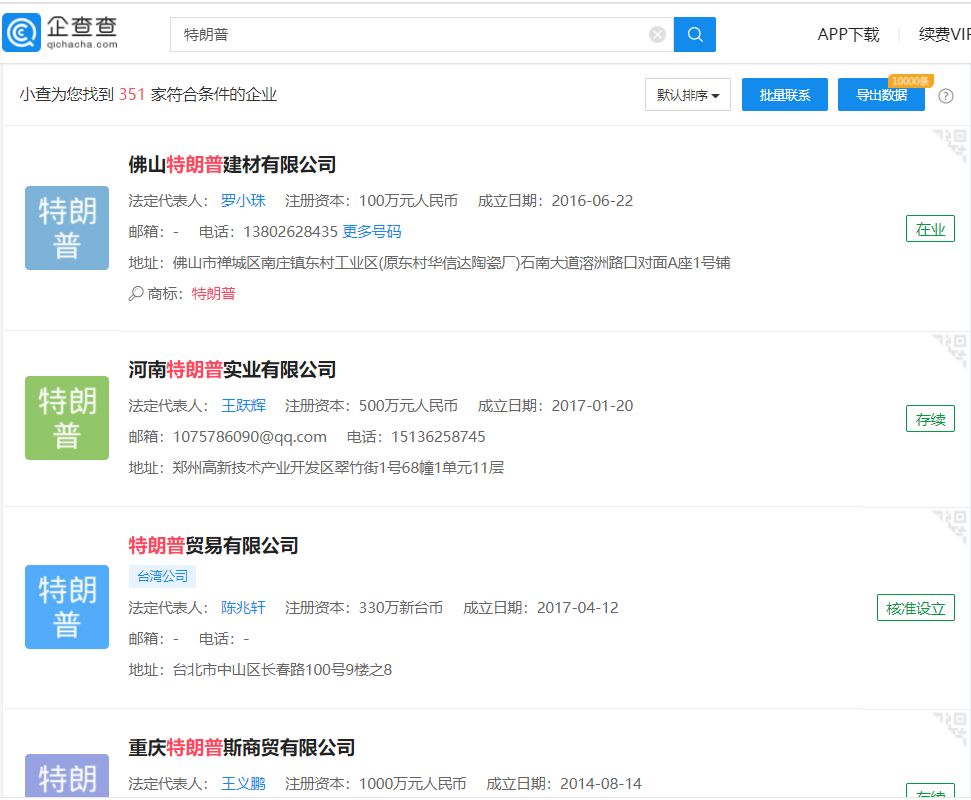
Task: Click the 存续 status badge for 河南特朗普实业
Action: pyautogui.click(x=930, y=419)
